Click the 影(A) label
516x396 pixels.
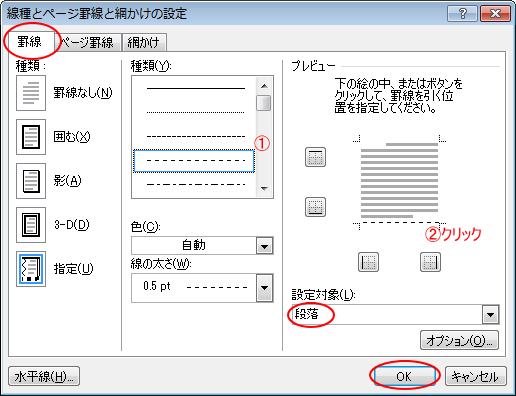pyautogui.click(x=68, y=181)
